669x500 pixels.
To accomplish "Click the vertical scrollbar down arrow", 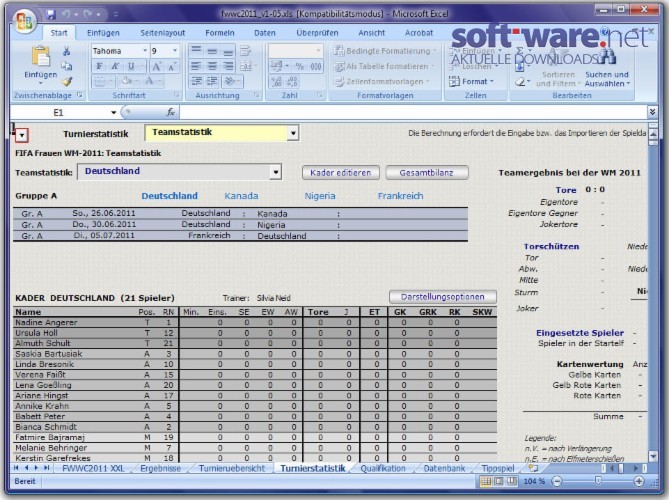I will [x=653, y=456].
